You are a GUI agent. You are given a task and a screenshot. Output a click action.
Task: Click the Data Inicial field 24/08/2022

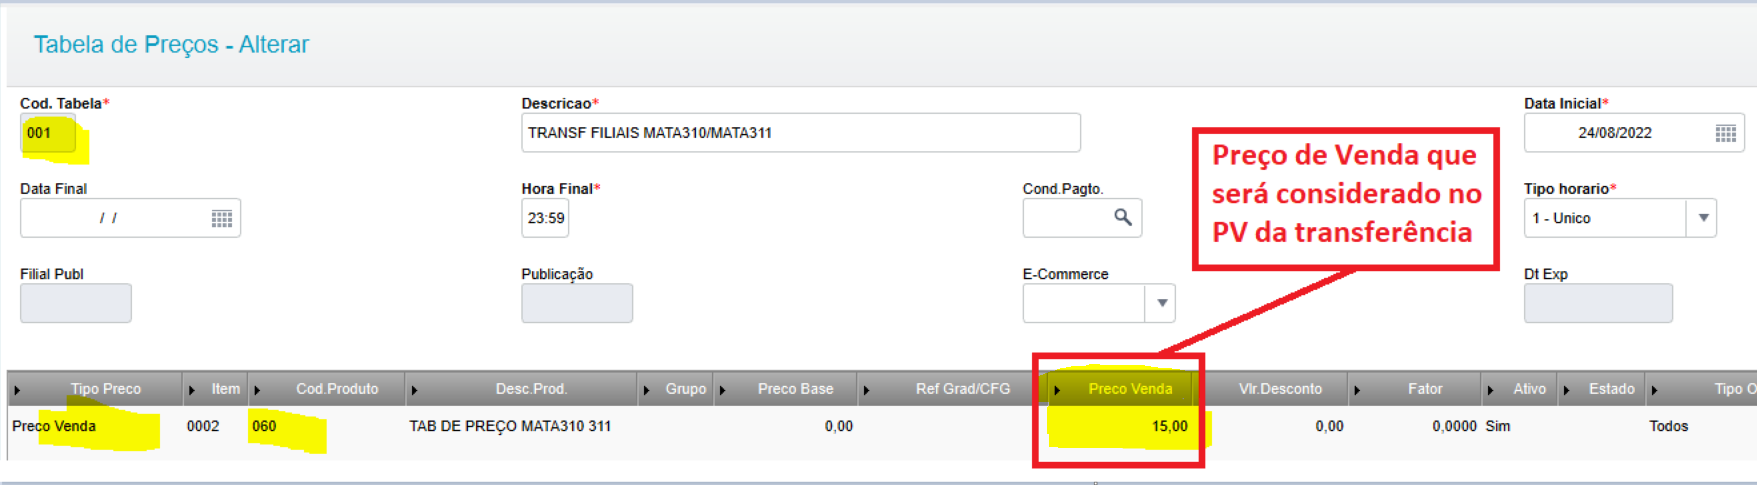(1634, 133)
